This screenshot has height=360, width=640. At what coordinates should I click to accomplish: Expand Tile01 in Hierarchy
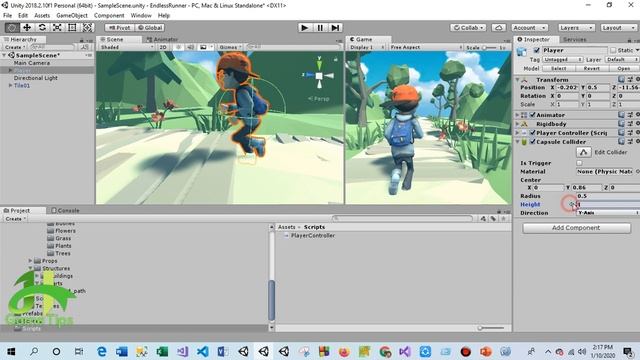(10, 85)
